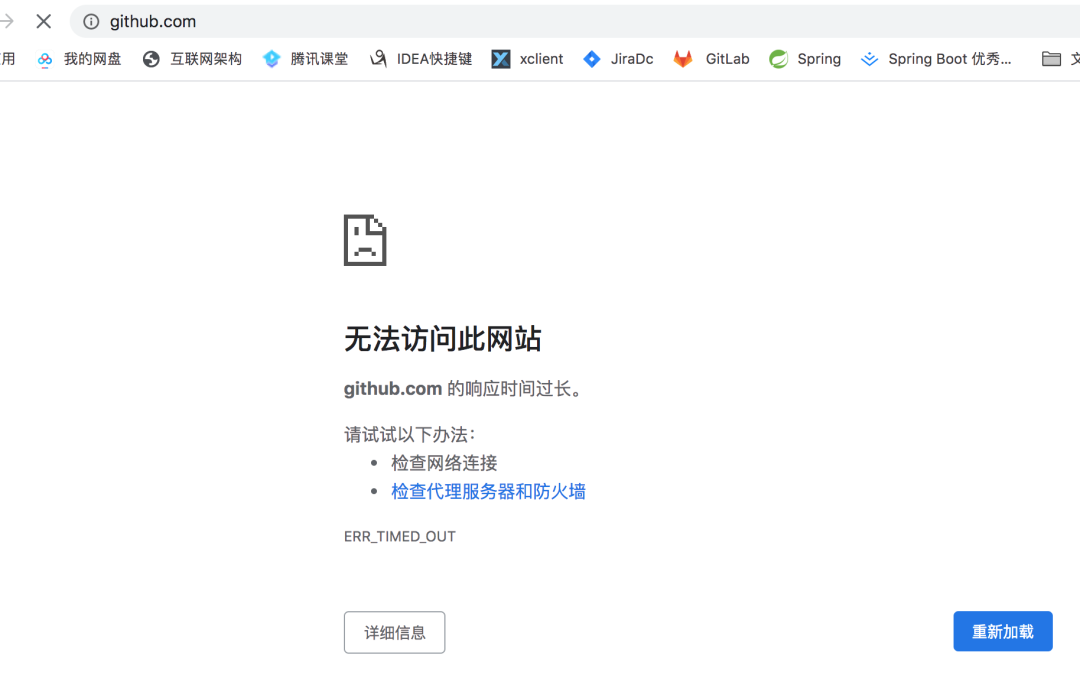Click the 检查网络连接 list item
Screen dimensions: 1080x675
click(x=446, y=463)
